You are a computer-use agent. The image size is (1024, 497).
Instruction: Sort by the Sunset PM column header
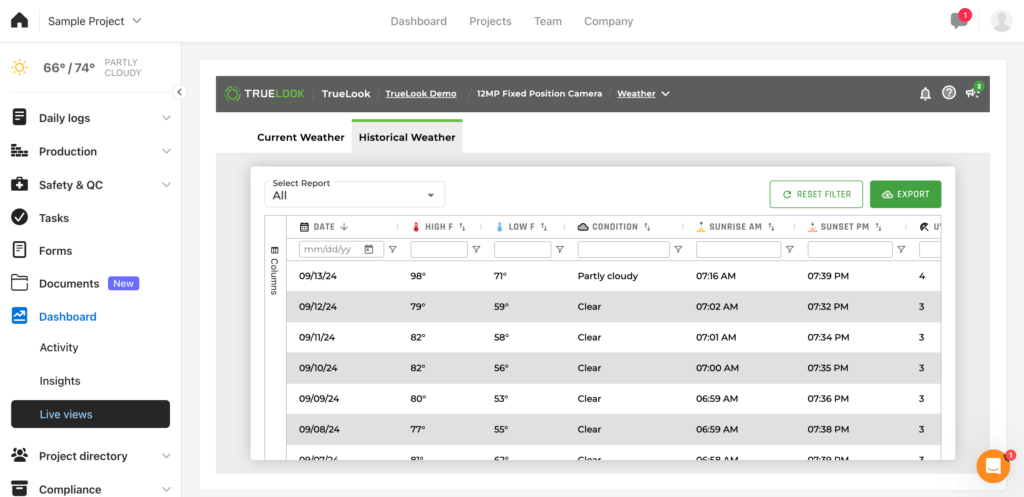(845, 227)
